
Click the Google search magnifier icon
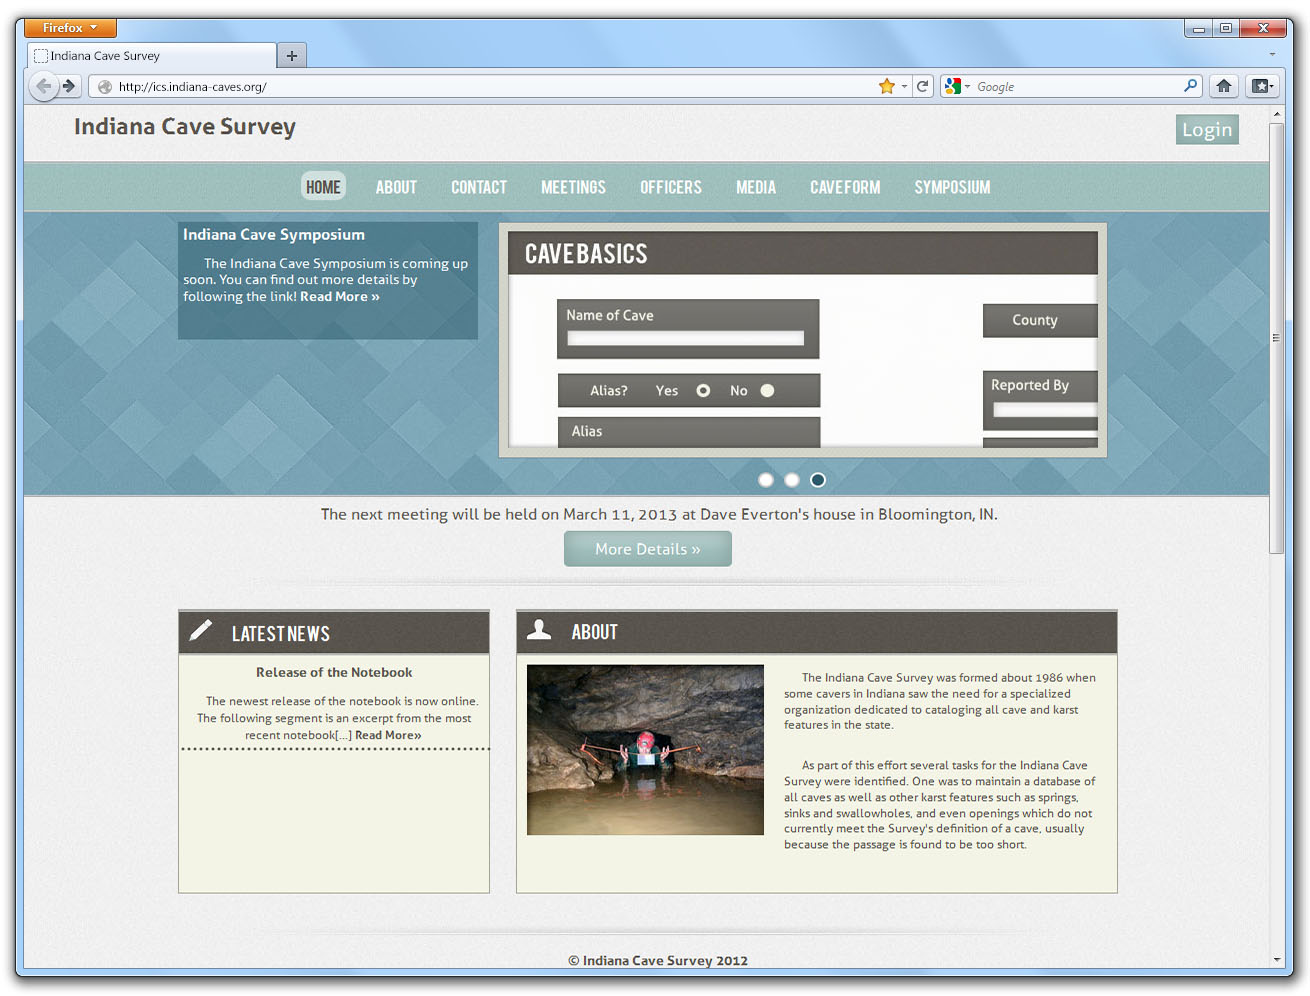coord(1190,86)
